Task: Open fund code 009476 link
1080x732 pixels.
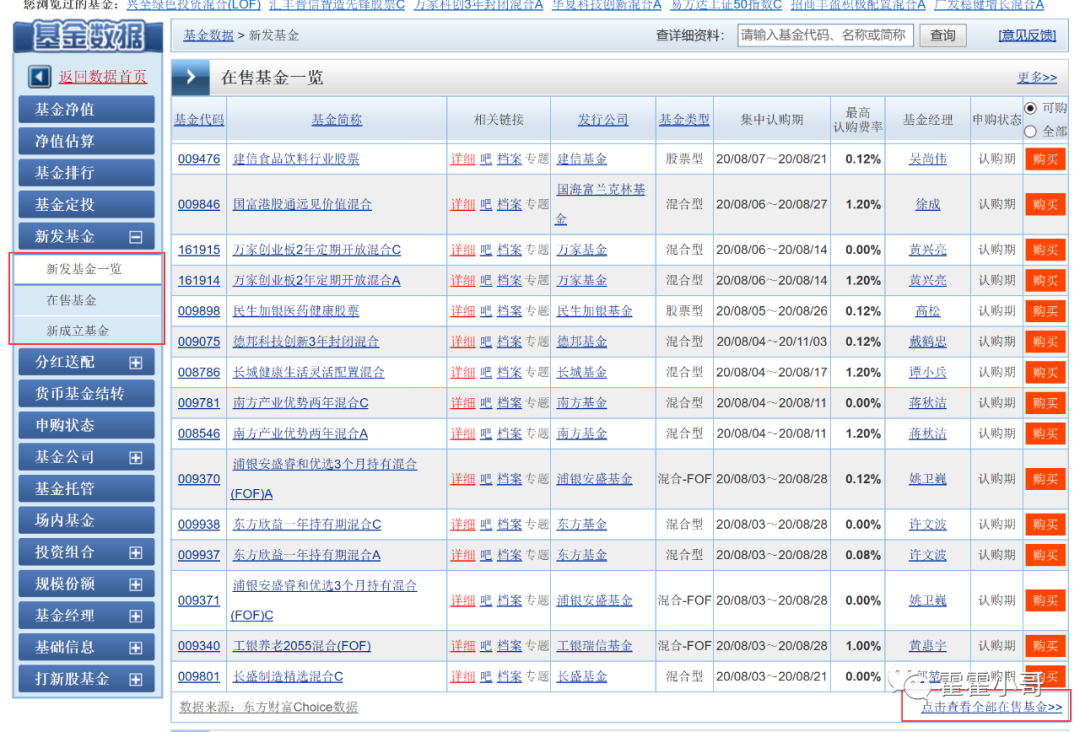Action: [x=199, y=159]
